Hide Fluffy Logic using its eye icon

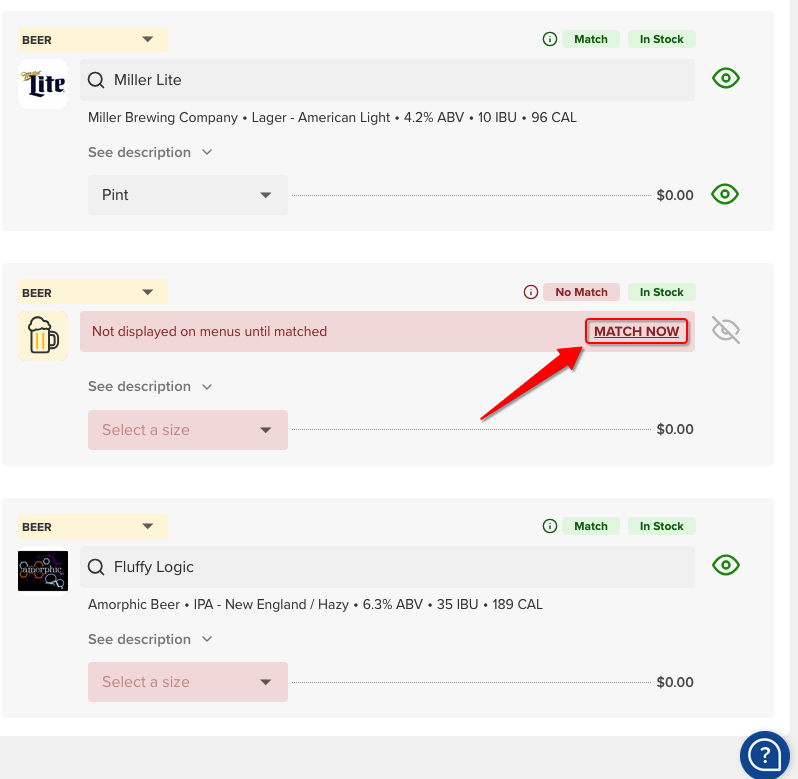[x=725, y=565]
